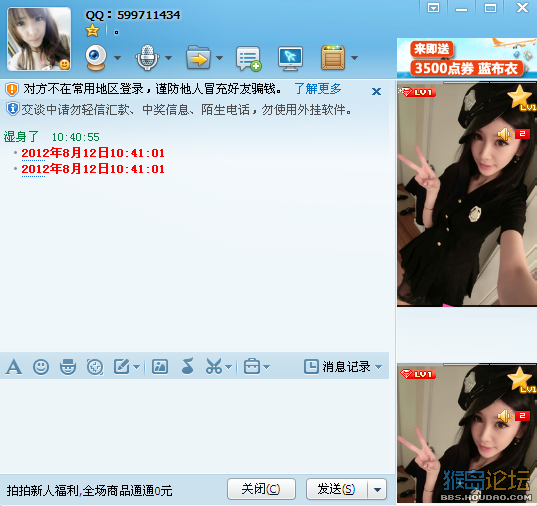This screenshot has width=537, height=506.
Task: Click the orange shield warning icon
Action: (12, 89)
